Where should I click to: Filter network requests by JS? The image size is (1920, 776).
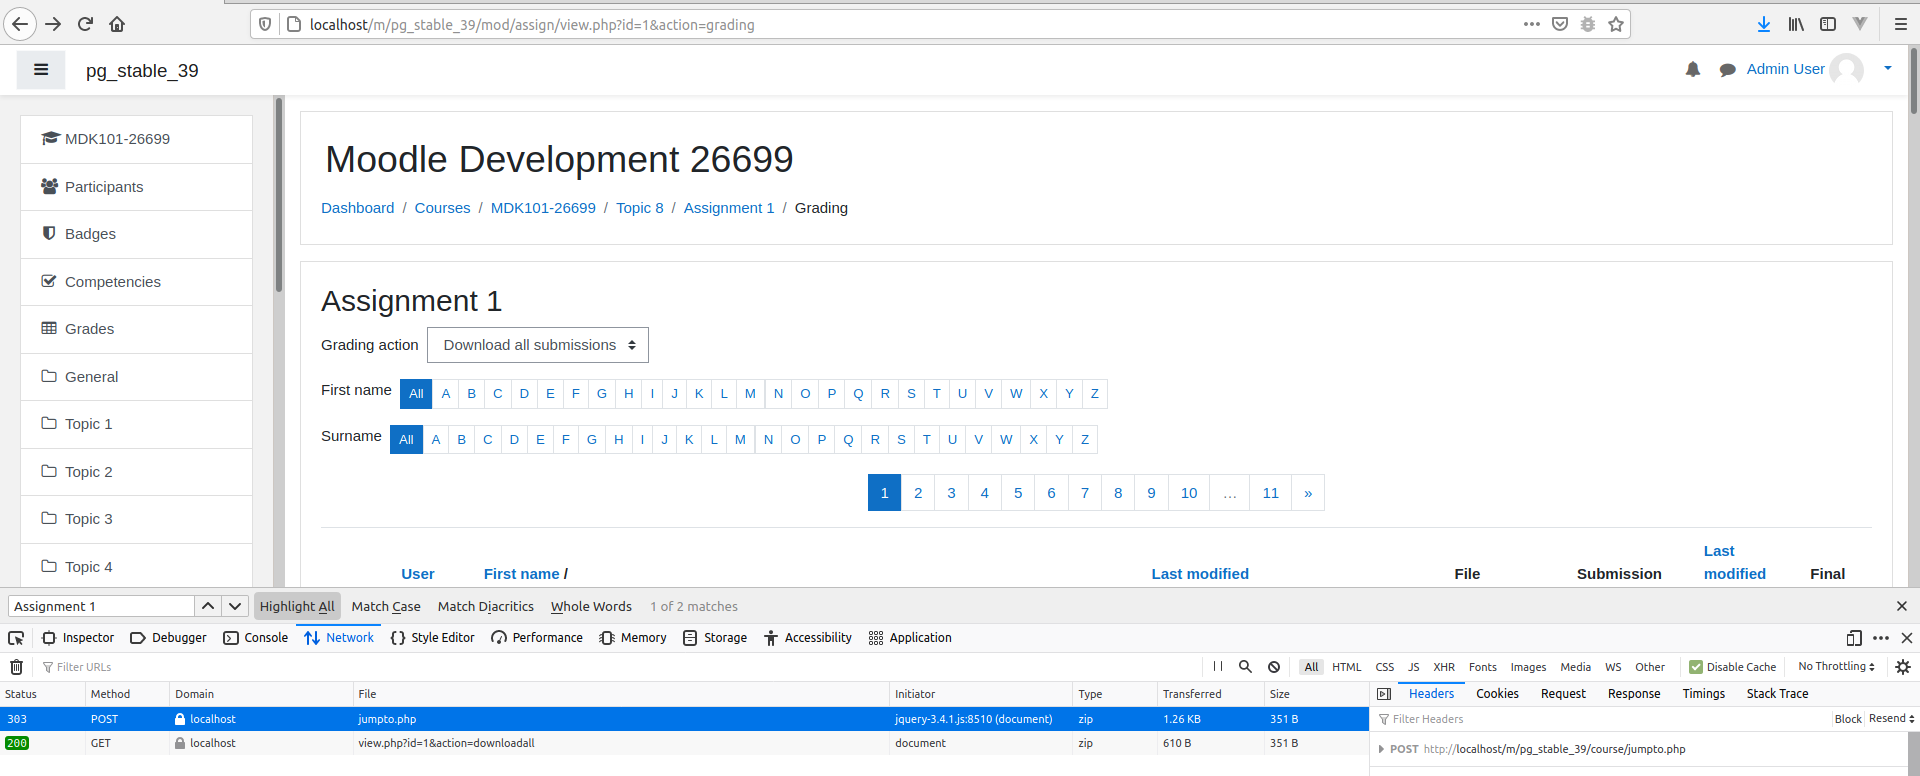click(1413, 667)
